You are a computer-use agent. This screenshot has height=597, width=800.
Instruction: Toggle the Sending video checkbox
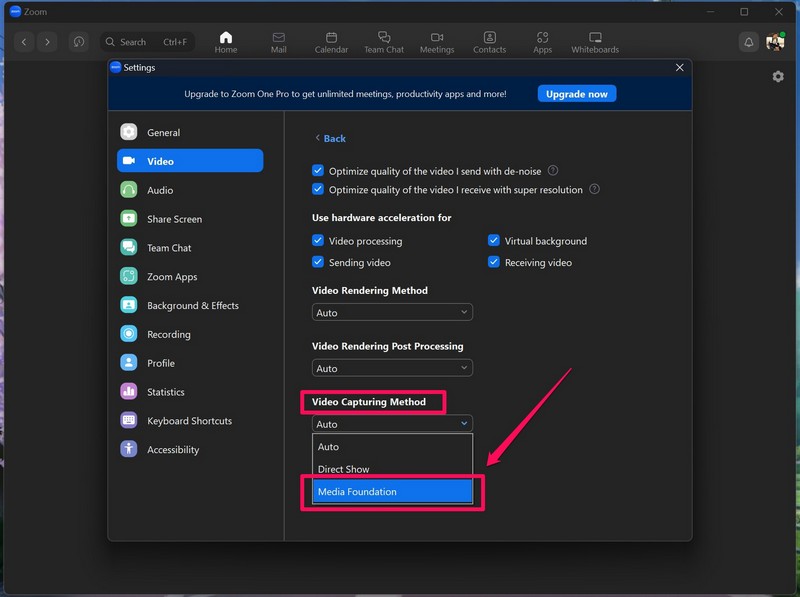click(x=318, y=263)
